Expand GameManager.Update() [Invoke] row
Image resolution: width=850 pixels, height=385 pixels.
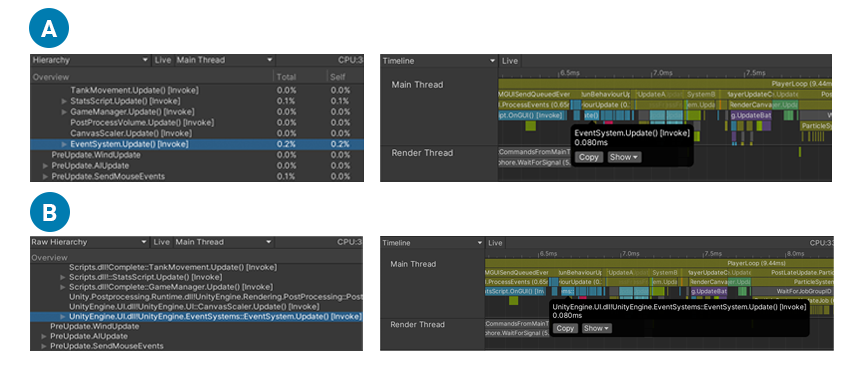[x=65, y=112]
